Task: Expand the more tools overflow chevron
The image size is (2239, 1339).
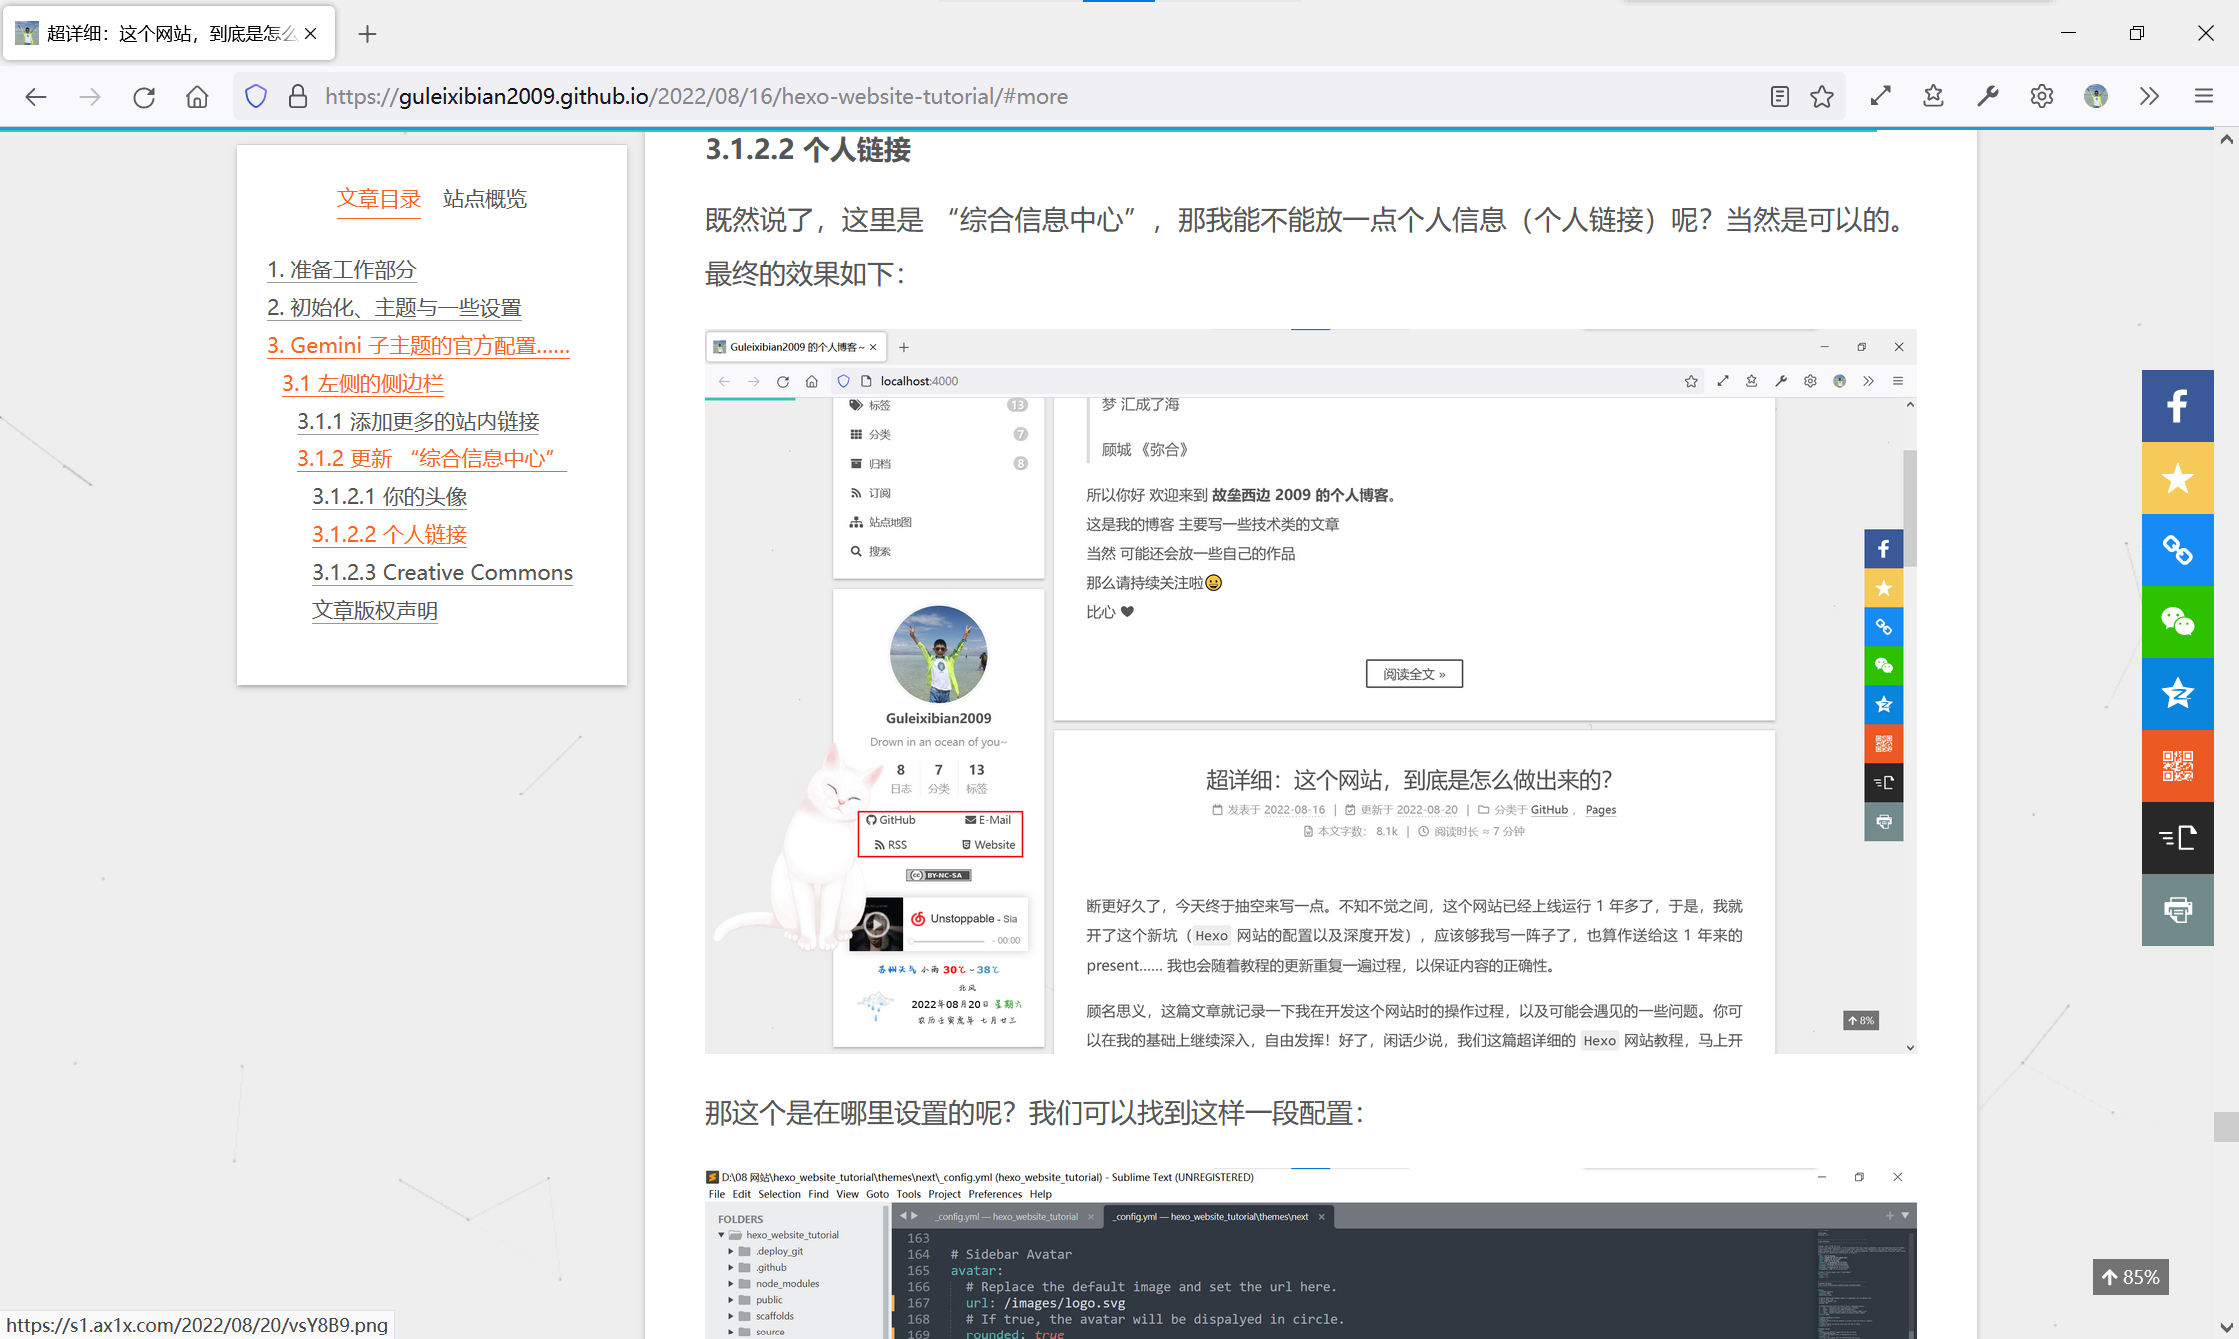Action: [x=2149, y=97]
